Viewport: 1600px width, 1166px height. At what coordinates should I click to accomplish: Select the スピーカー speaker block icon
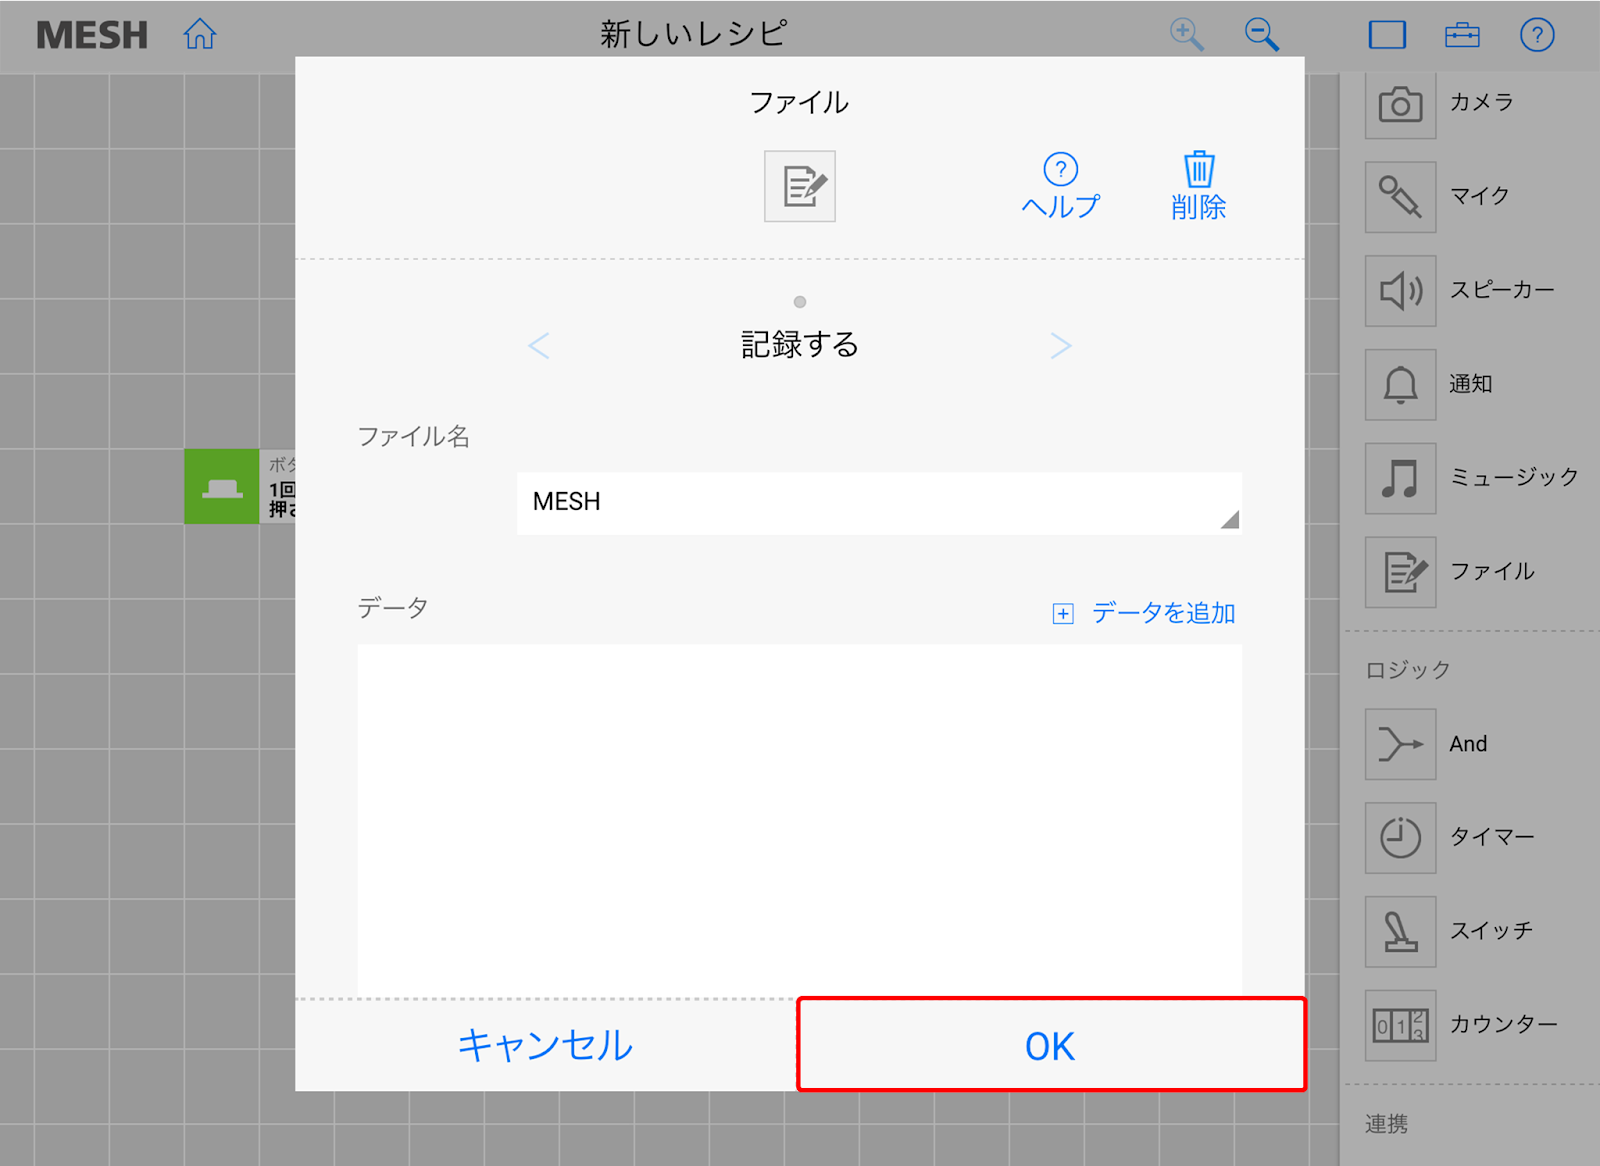pyautogui.click(x=1400, y=291)
